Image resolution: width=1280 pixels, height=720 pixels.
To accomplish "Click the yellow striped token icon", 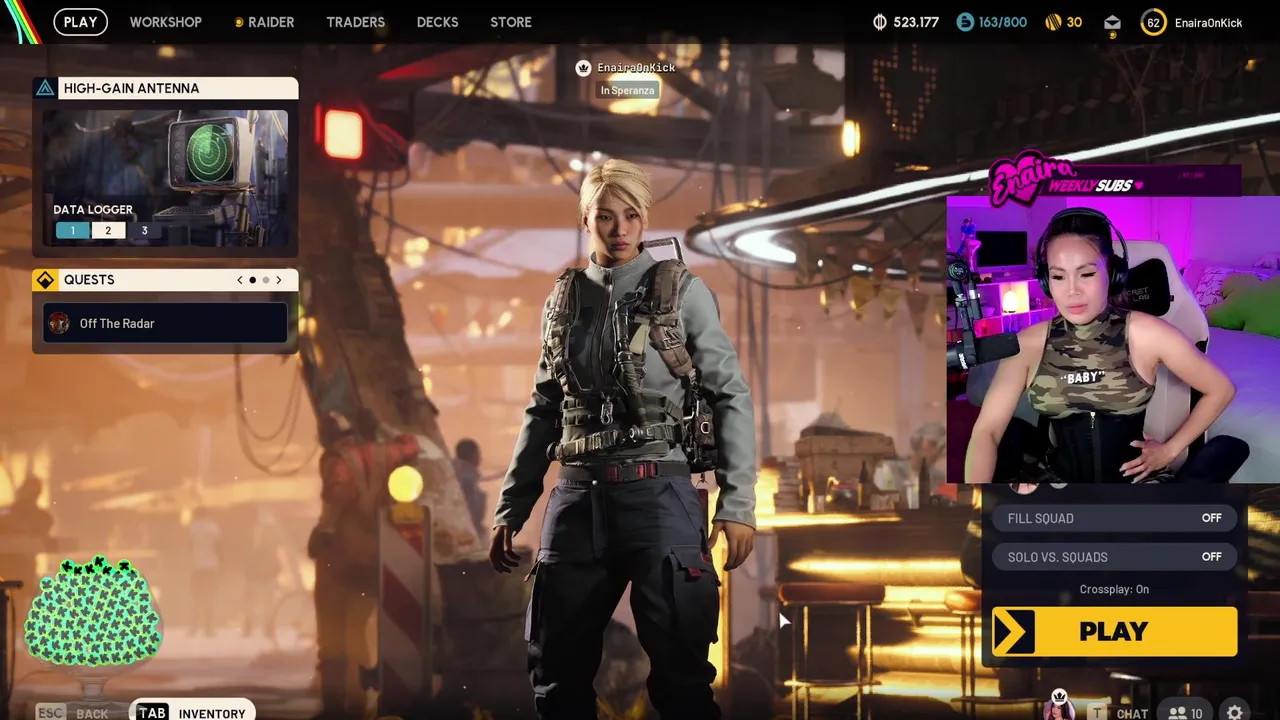I will [x=1053, y=22].
